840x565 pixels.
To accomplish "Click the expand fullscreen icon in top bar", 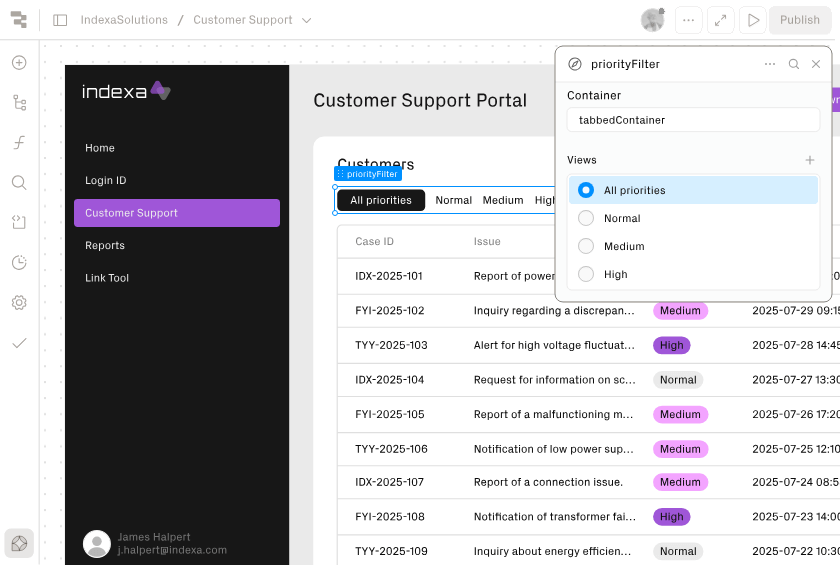I will point(720,20).
